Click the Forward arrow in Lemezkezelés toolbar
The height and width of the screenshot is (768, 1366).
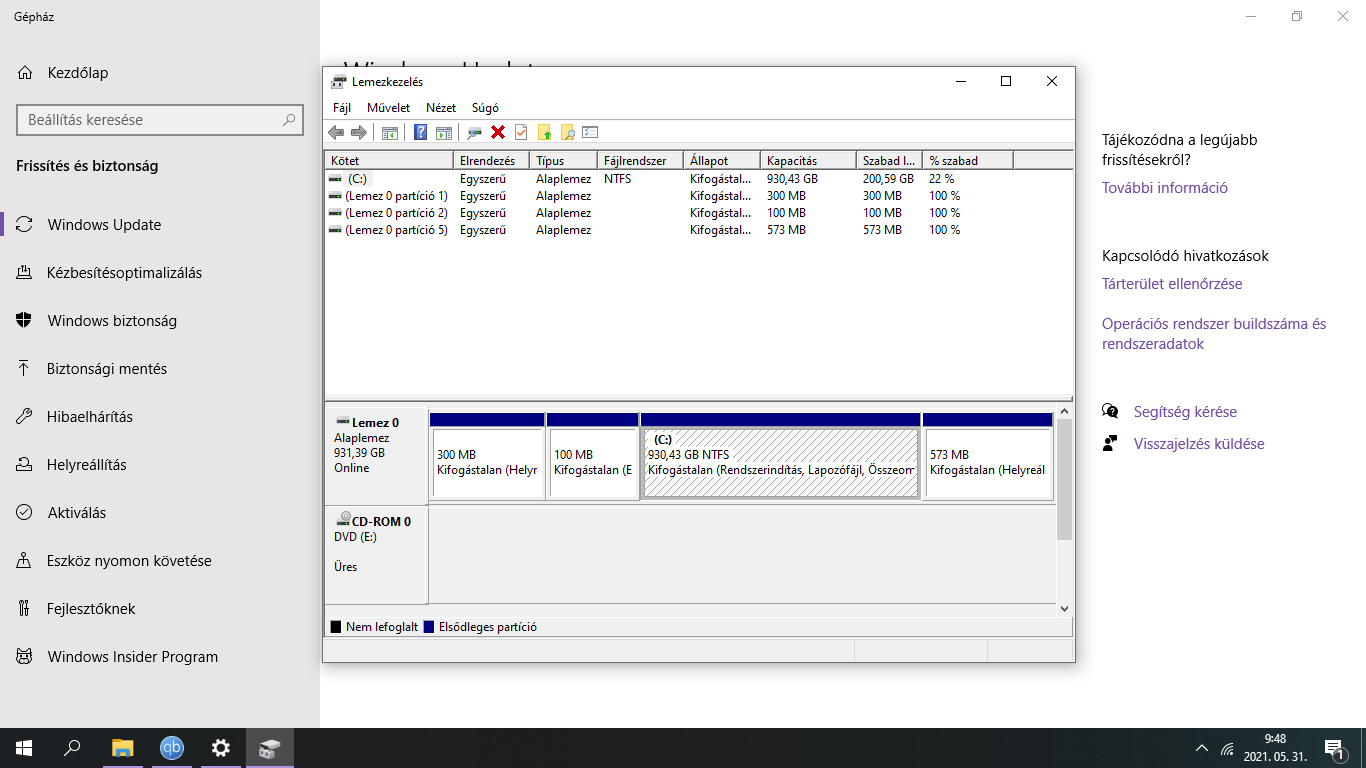pos(359,132)
